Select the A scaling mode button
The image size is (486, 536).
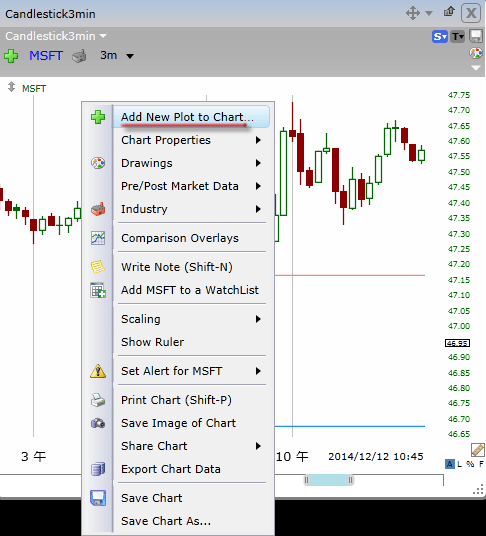point(449,464)
